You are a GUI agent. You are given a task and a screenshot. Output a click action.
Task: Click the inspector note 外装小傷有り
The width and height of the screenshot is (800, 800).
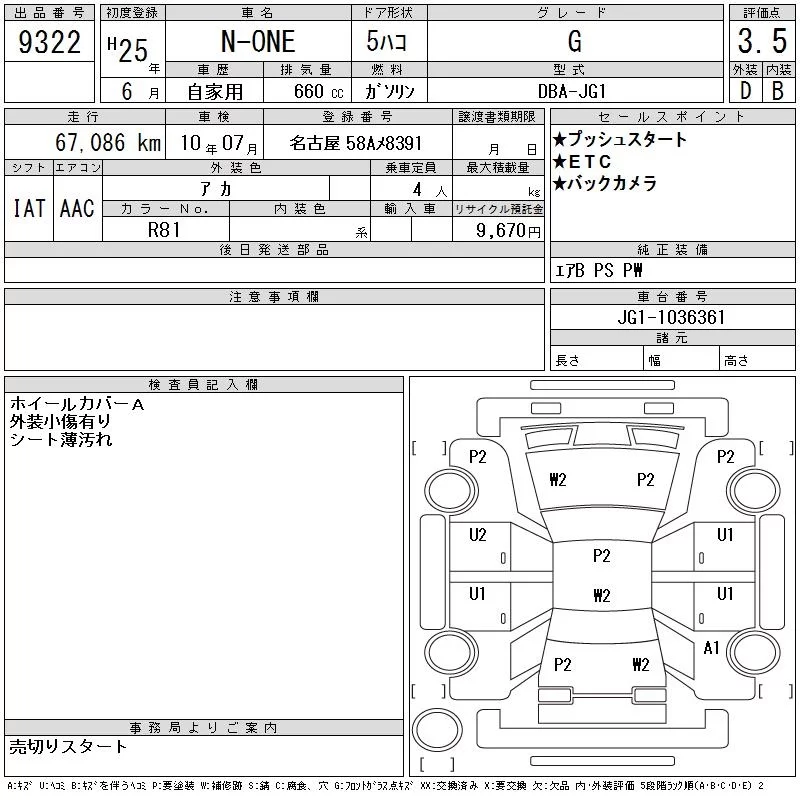pos(60,421)
